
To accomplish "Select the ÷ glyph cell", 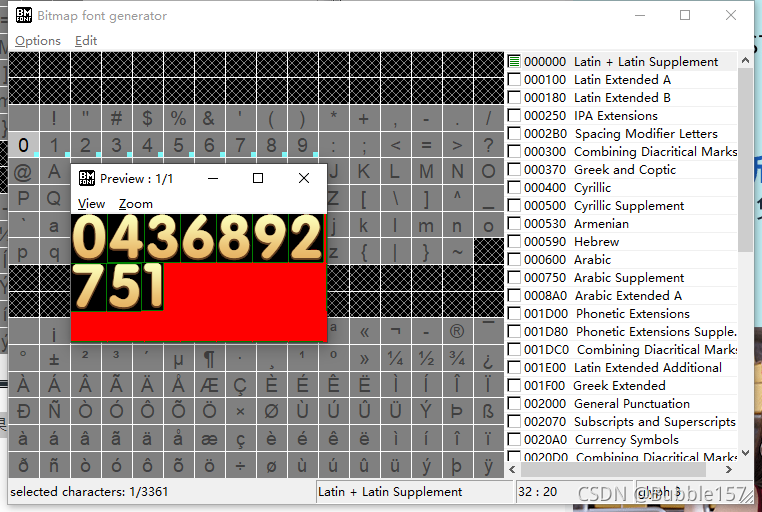I will 240,465.
